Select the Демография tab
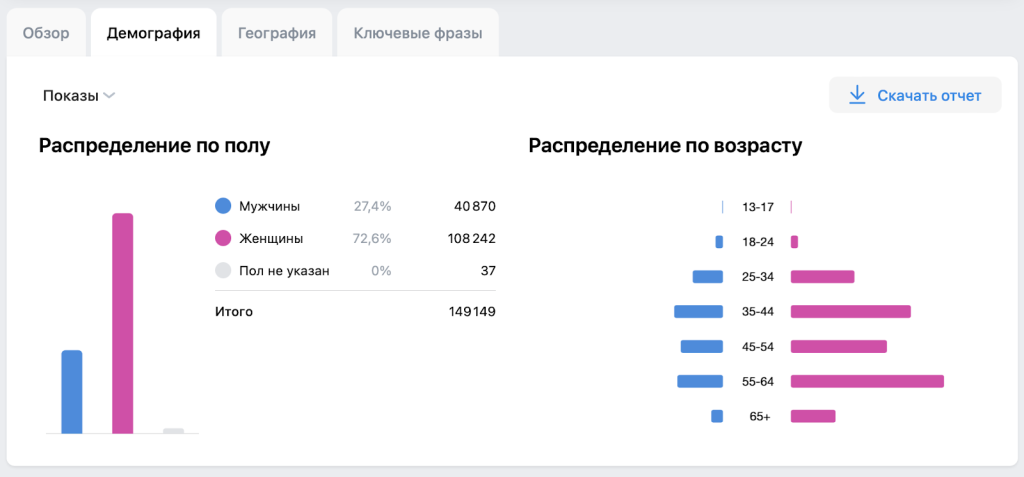The width and height of the screenshot is (1024, 477). click(153, 33)
